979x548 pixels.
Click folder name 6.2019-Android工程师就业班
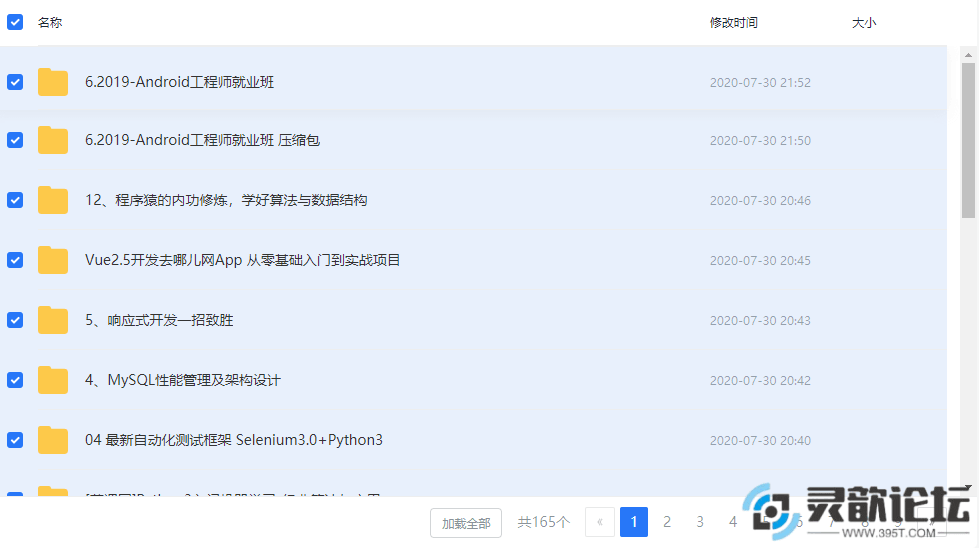[179, 82]
